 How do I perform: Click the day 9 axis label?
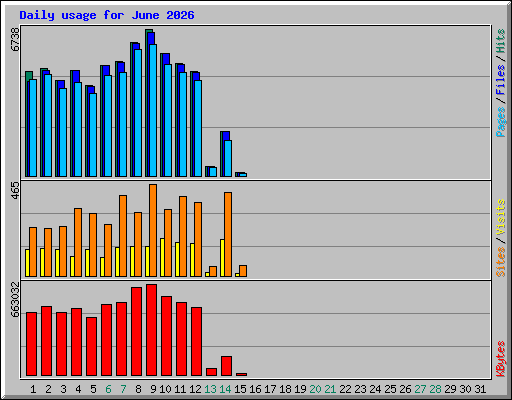[x=153, y=389]
